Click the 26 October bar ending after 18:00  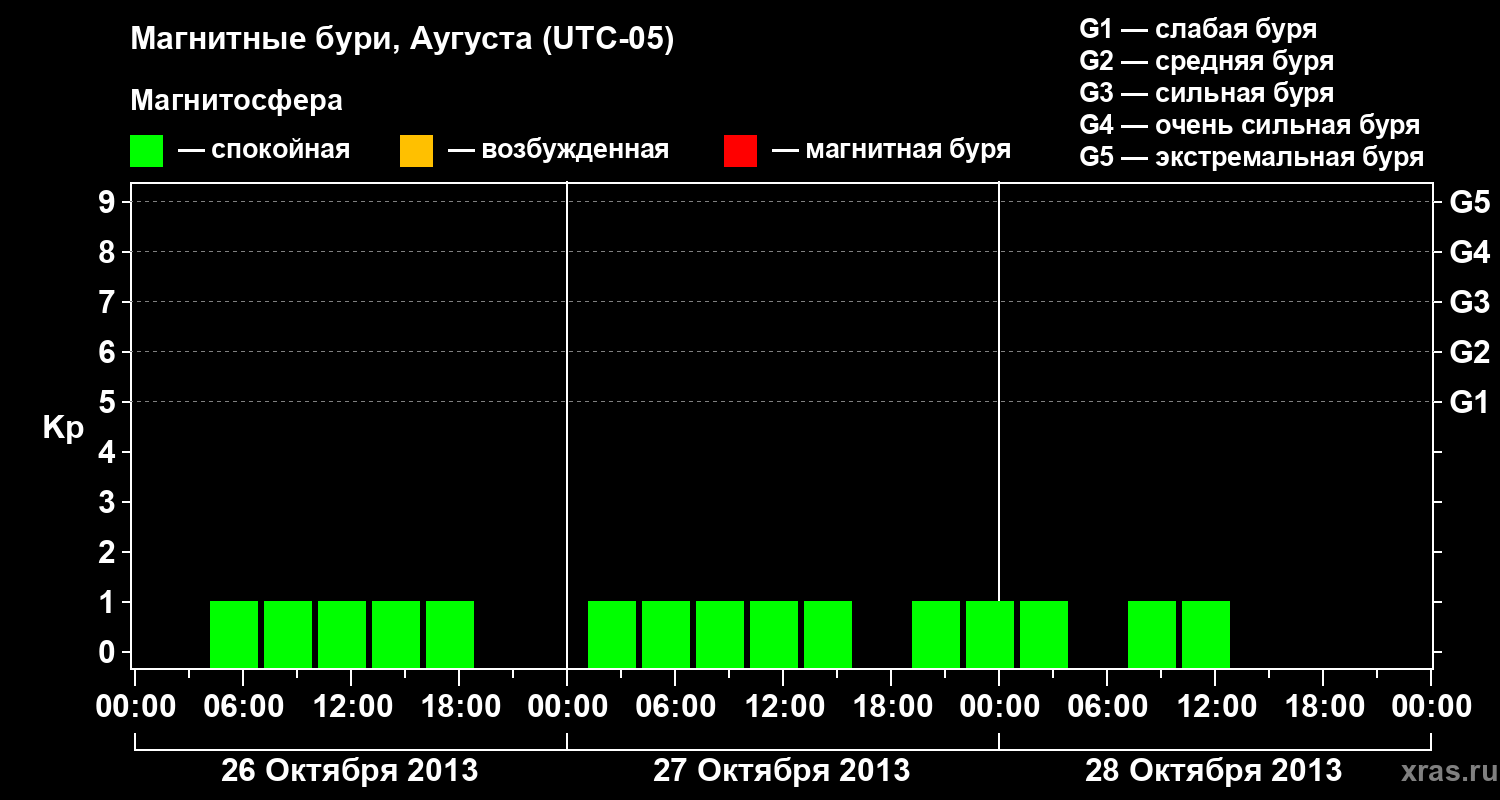point(450,634)
